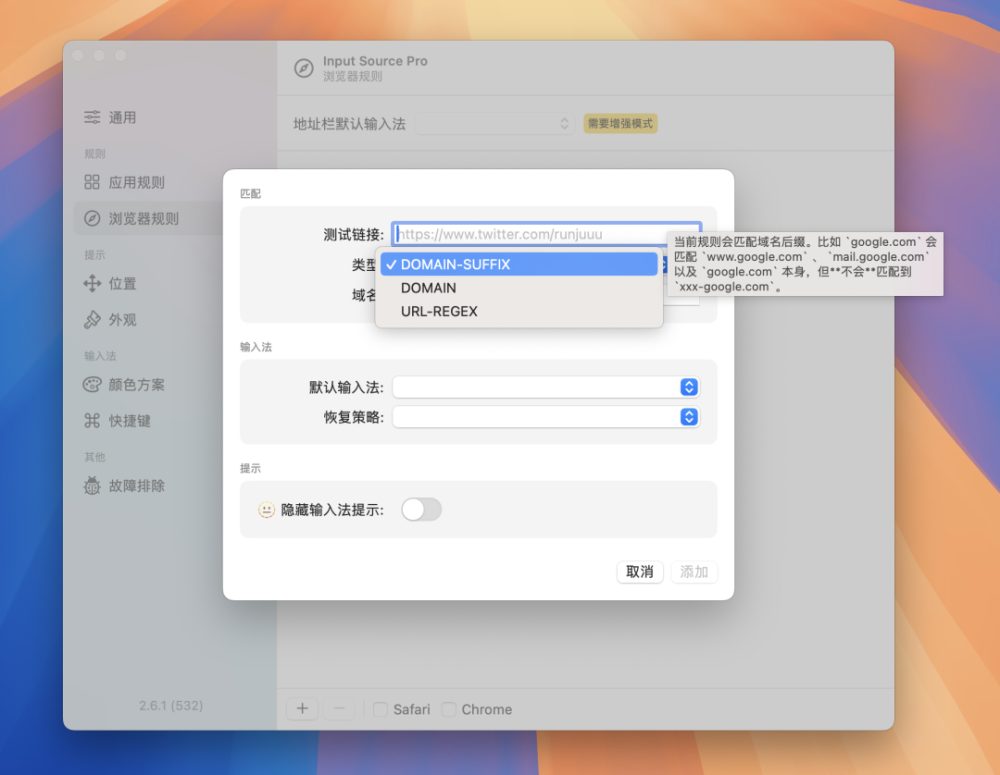Screen dimensions: 1000x775
Task: Click the neutral face emoji beside 隐藏输入法提示
Action: (x=266, y=510)
